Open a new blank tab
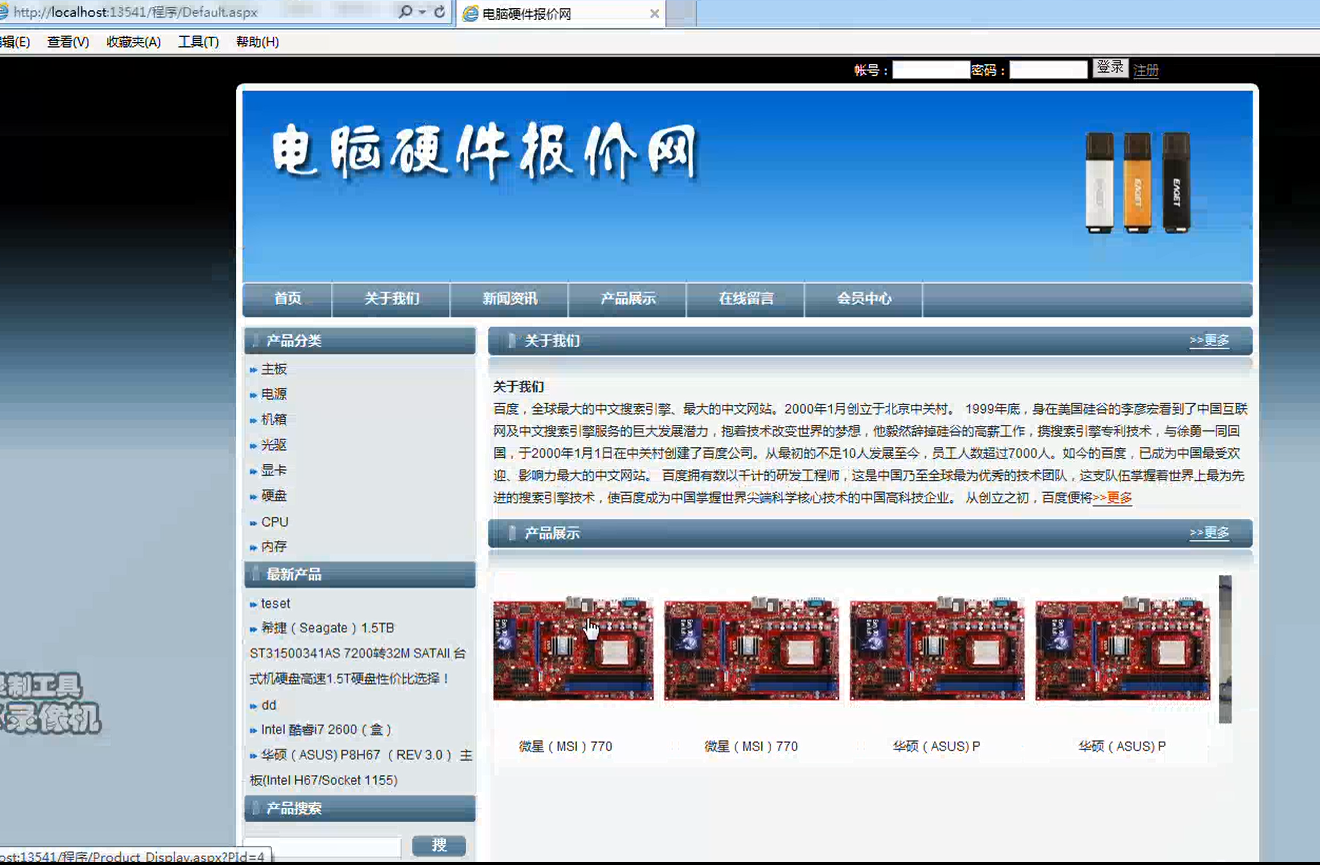 (x=681, y=14)
